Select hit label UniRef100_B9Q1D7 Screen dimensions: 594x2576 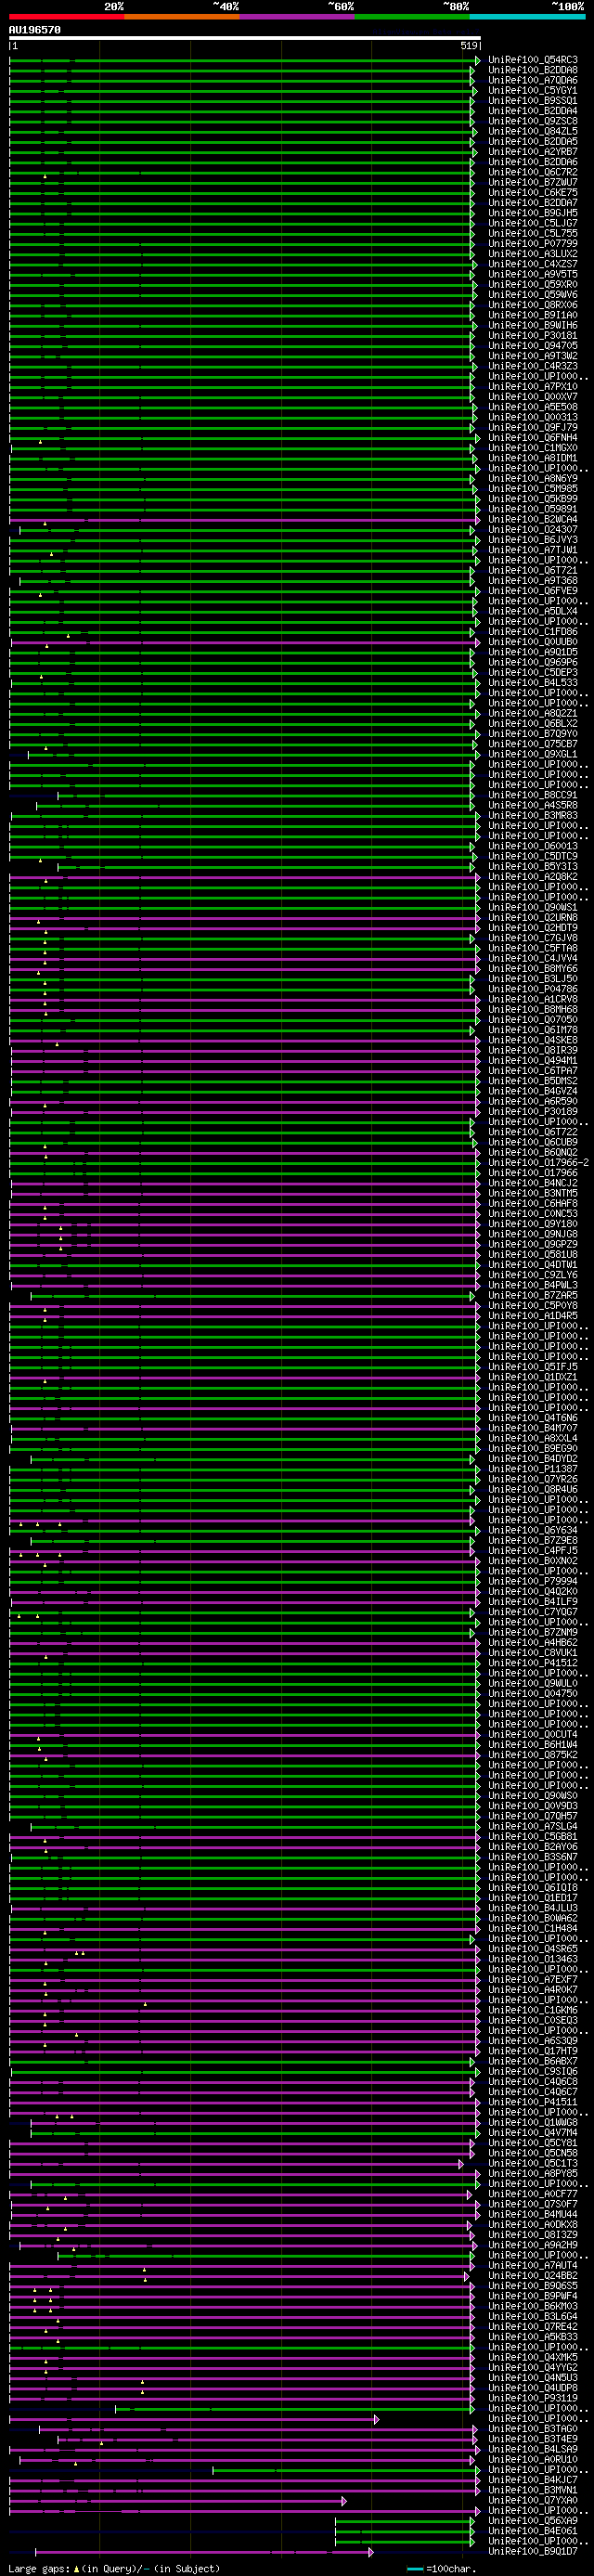click(x=532, y=2550)
